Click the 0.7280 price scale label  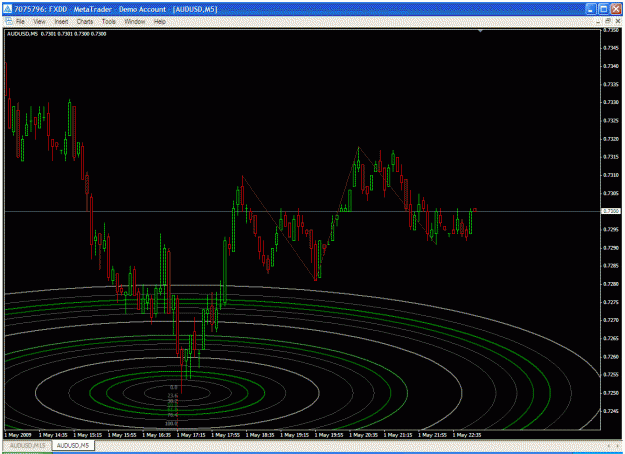tap(611, 284)
